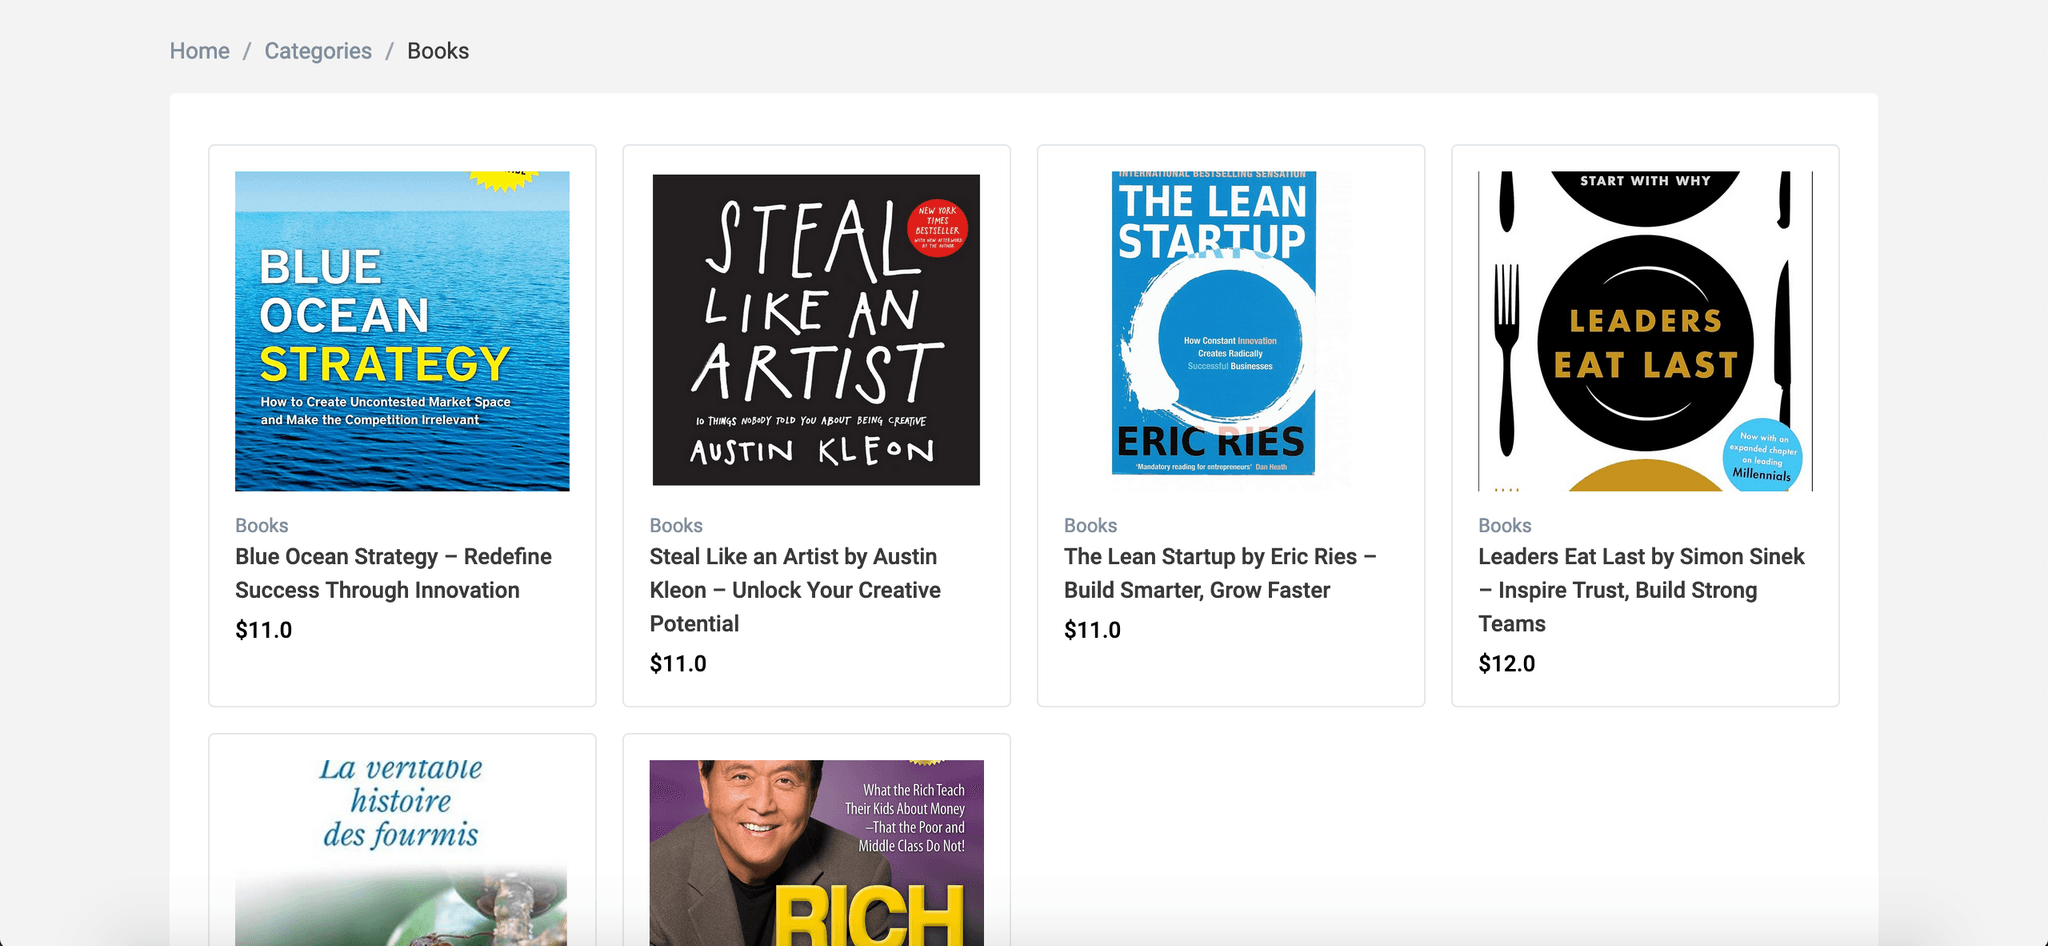This screenshot has height=946, width=2048.
Task: Select Books category label under The Lean Startup
Action: [1090, 526]
